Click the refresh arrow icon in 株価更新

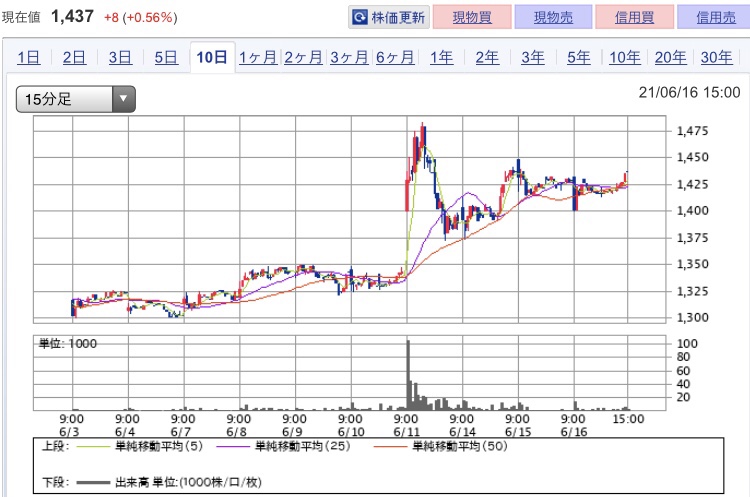click(x=360, y=18)
